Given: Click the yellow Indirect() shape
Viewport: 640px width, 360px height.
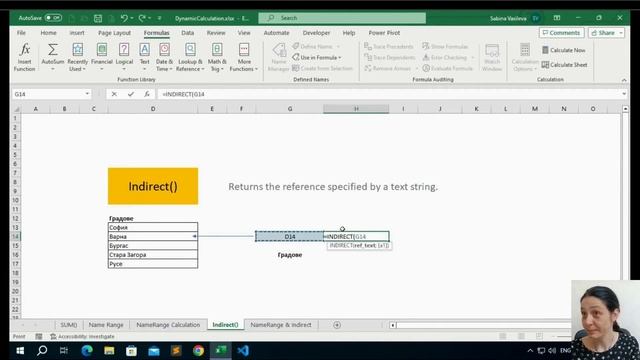Looking at the screenshot, I should pos(153,186).
